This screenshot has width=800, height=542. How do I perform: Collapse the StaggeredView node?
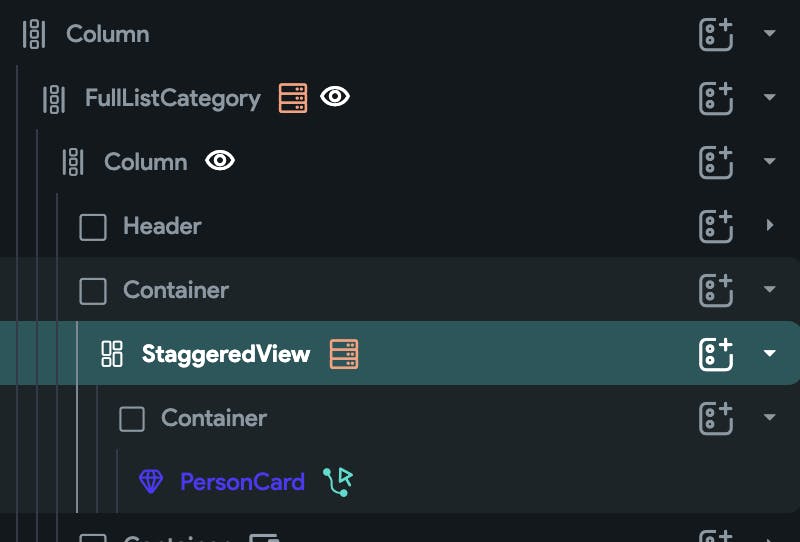pyautogui.click(x=769, y=354)
